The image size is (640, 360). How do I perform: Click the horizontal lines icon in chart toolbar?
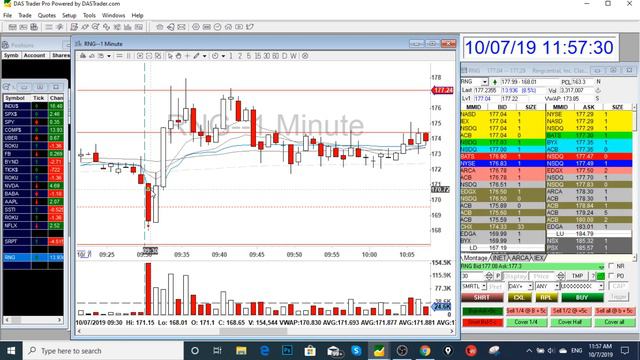pos(119,56)
